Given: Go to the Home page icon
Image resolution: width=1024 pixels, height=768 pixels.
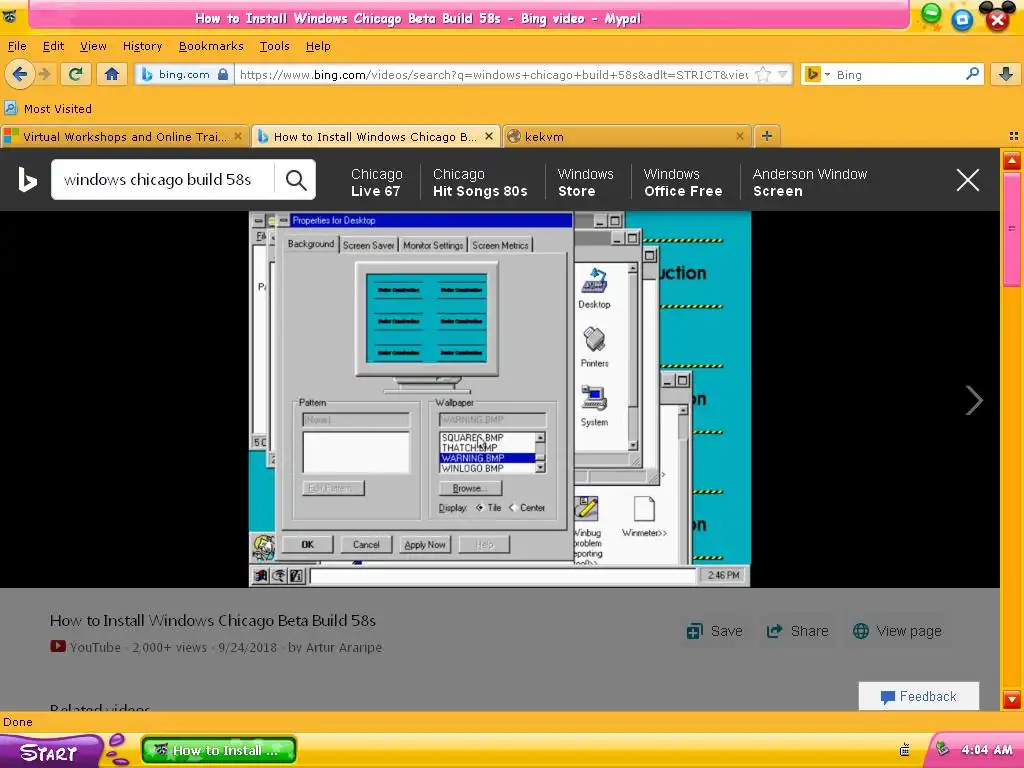Looking at the screenshot, I should tap(112, 74).
